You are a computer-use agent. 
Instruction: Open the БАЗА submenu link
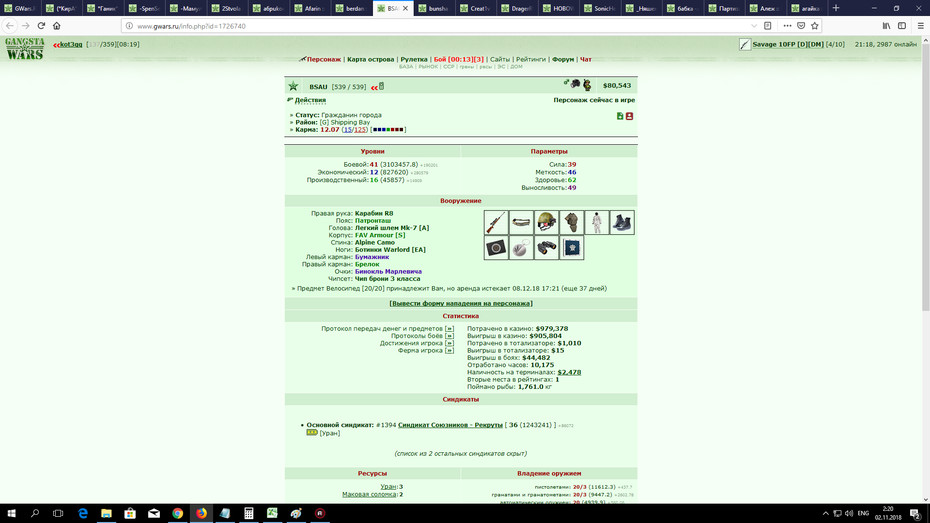(406, 67)
